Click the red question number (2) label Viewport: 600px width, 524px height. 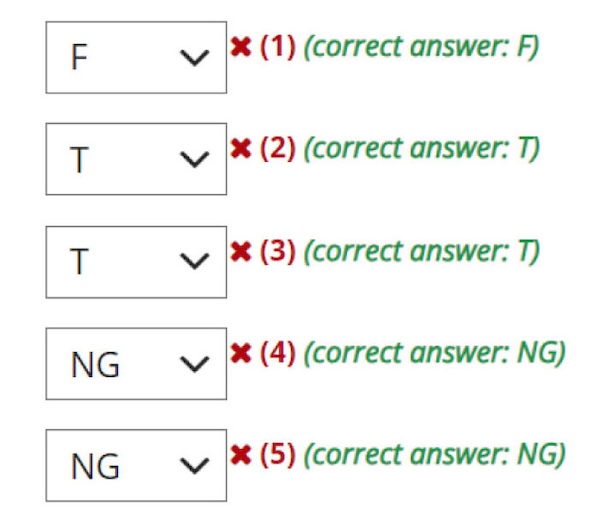tap(278, 149)
